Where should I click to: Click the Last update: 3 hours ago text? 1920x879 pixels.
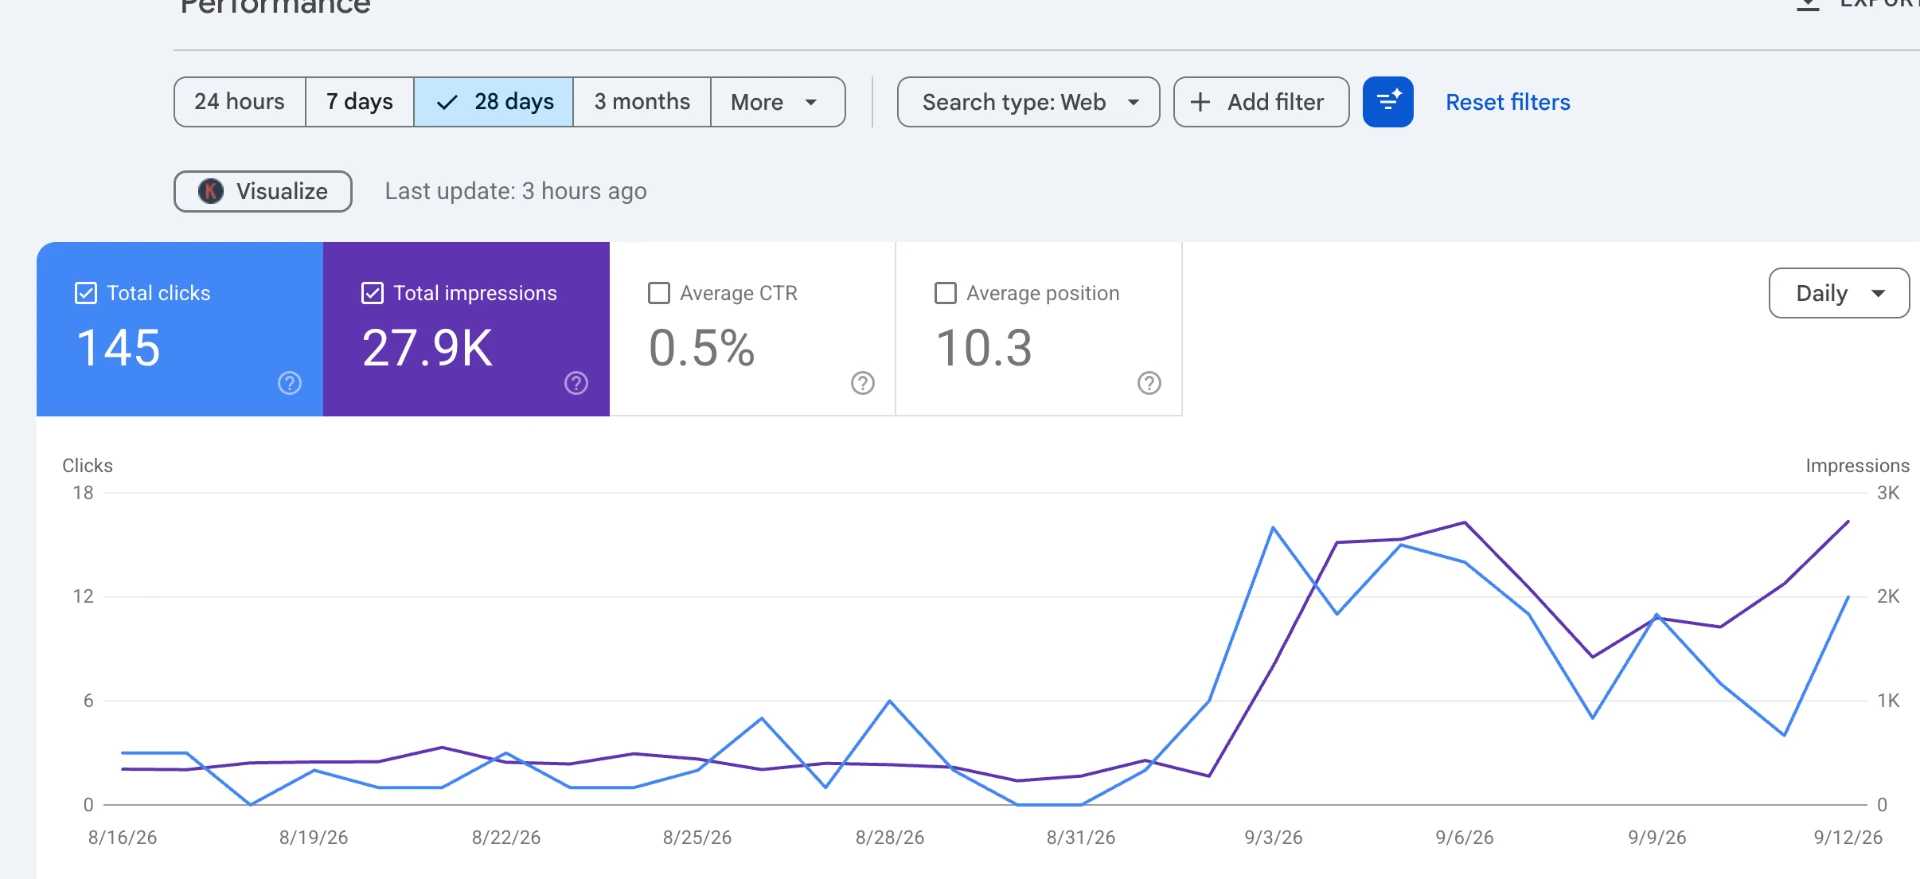click(x=516, y=191)
